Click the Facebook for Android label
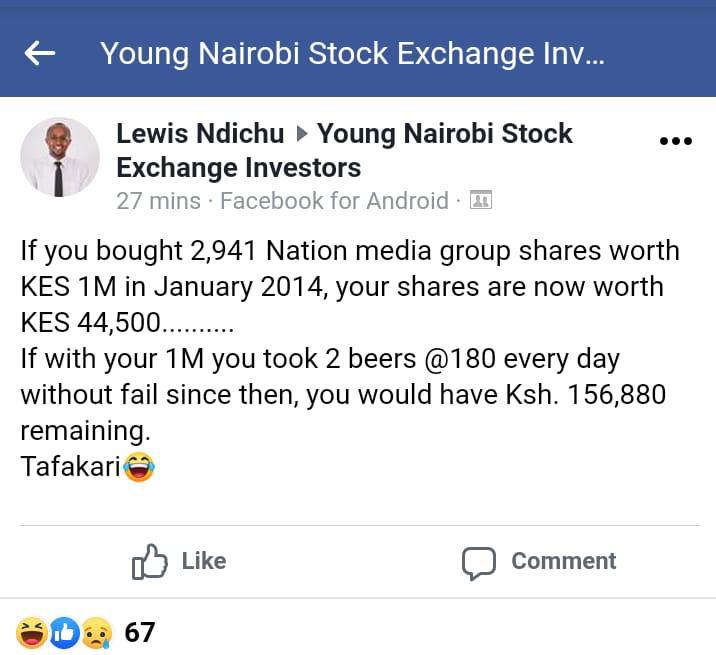Viewport: 716px width, 655px height. pyautogui.click(x=334, y=200)
